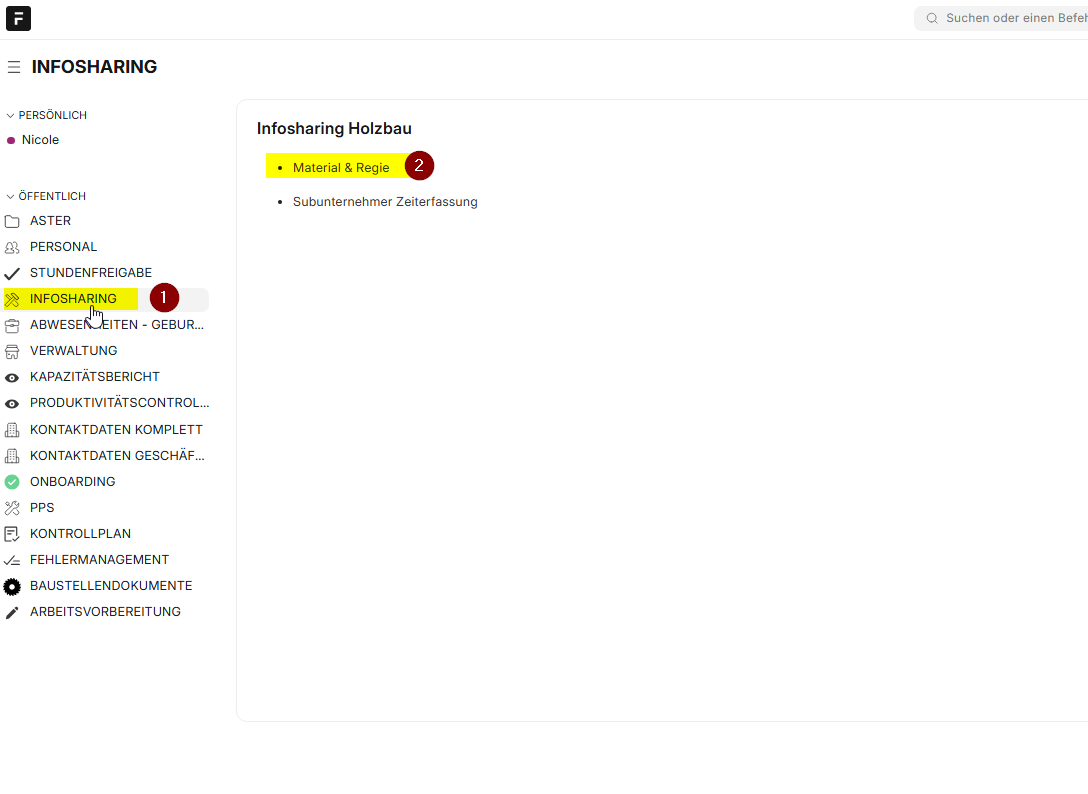The width and height of the screenshot is (1088, 794).
Task: Click the STUNDENFREIGABE checkmark icon
Action: pos(12,273)
